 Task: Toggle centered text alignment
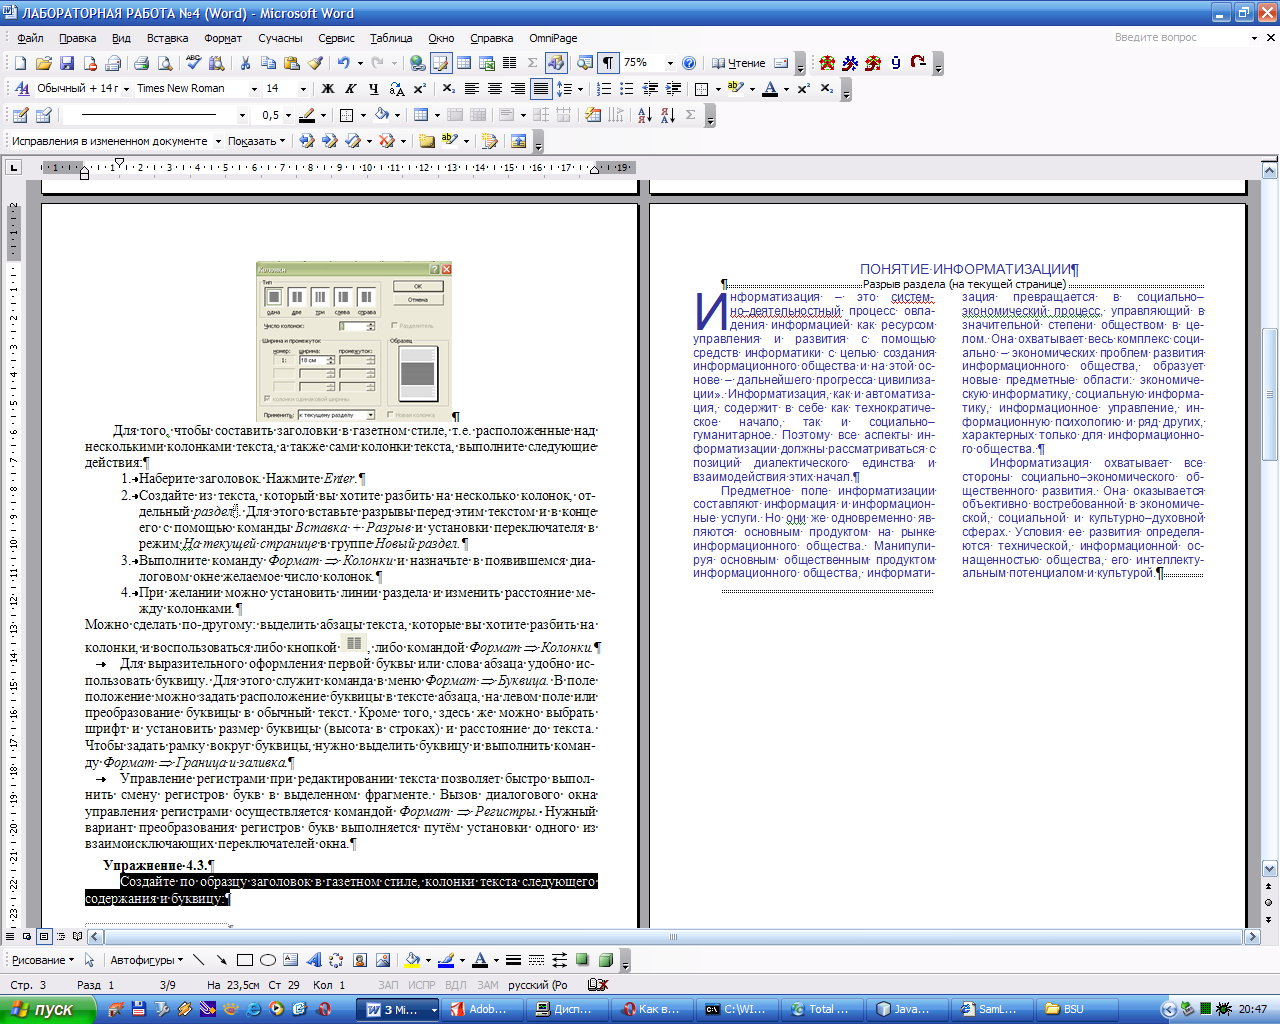(495, 89)
